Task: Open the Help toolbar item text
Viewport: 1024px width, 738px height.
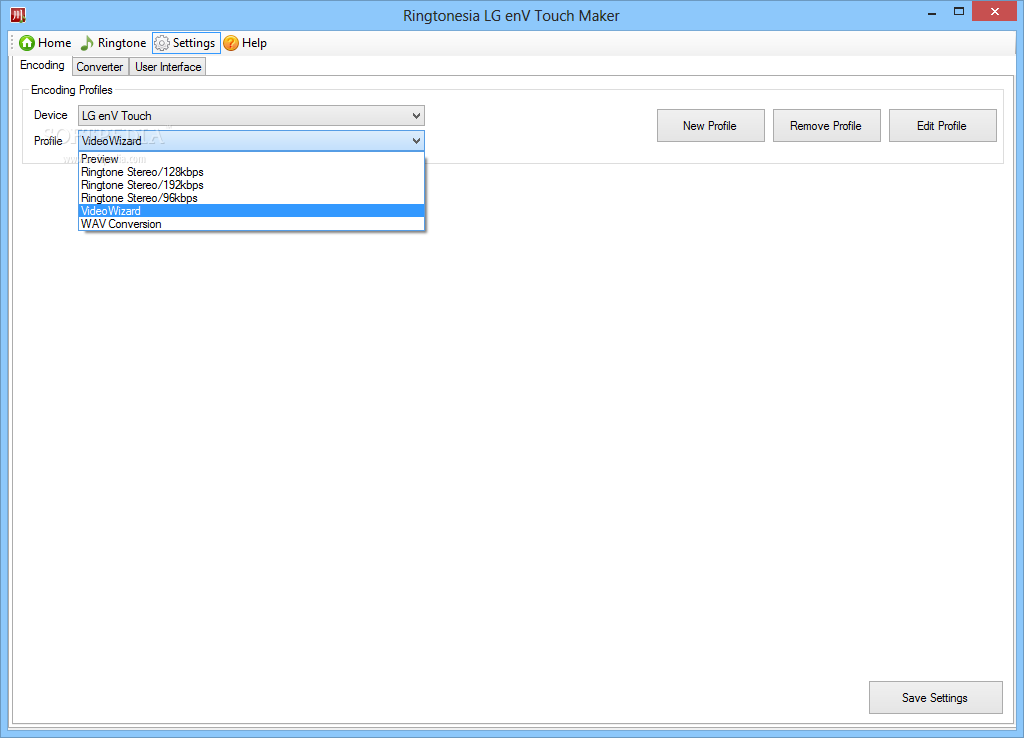Action: [x=255, y=43]
